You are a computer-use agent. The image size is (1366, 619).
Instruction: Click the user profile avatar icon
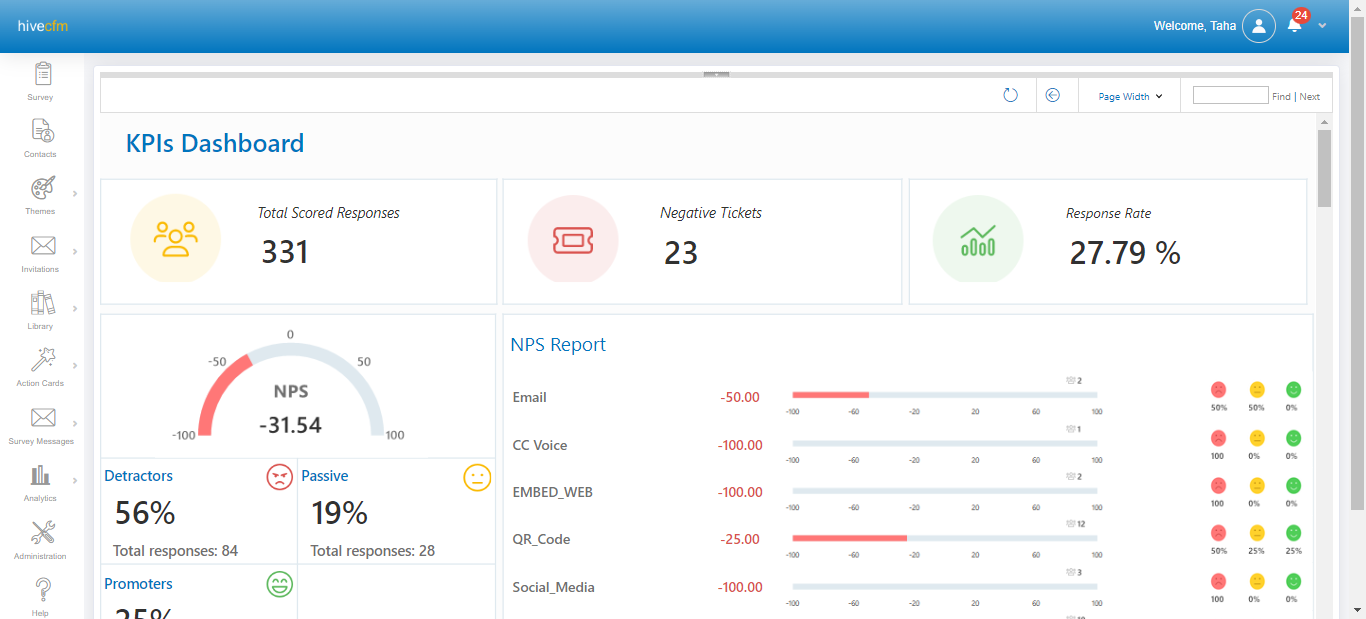coord(1259,26)
